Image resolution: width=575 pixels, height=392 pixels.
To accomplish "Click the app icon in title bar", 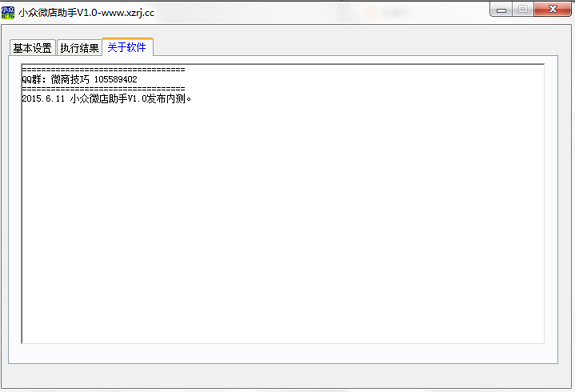I will pyautogui.click(x=8, y=12).
